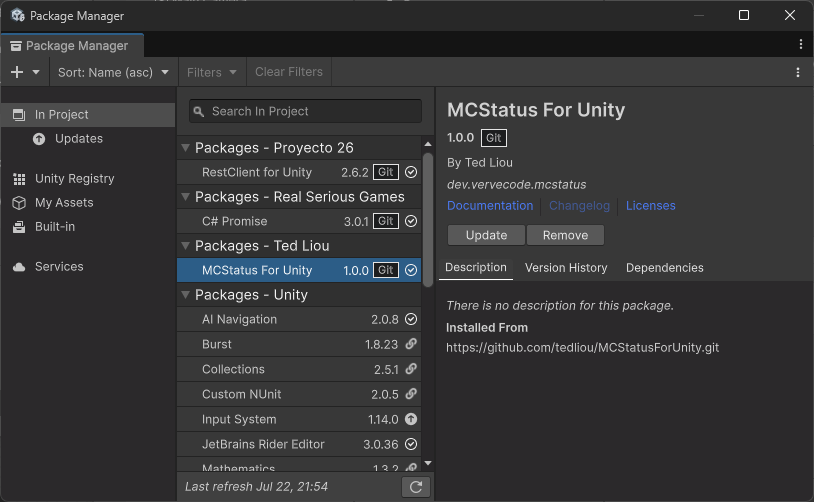Click the Update button
This screenshot has height=502, width=814.
pos(486,235)
